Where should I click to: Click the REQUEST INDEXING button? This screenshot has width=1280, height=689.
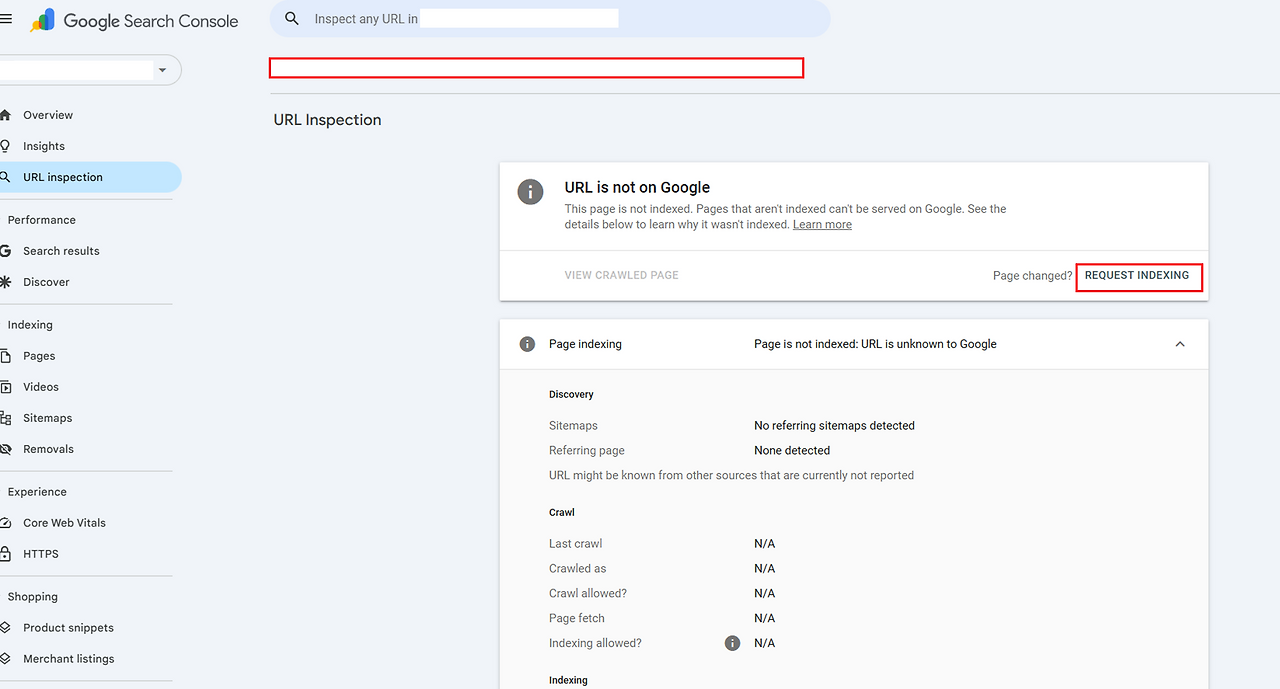click(1137, 276)
